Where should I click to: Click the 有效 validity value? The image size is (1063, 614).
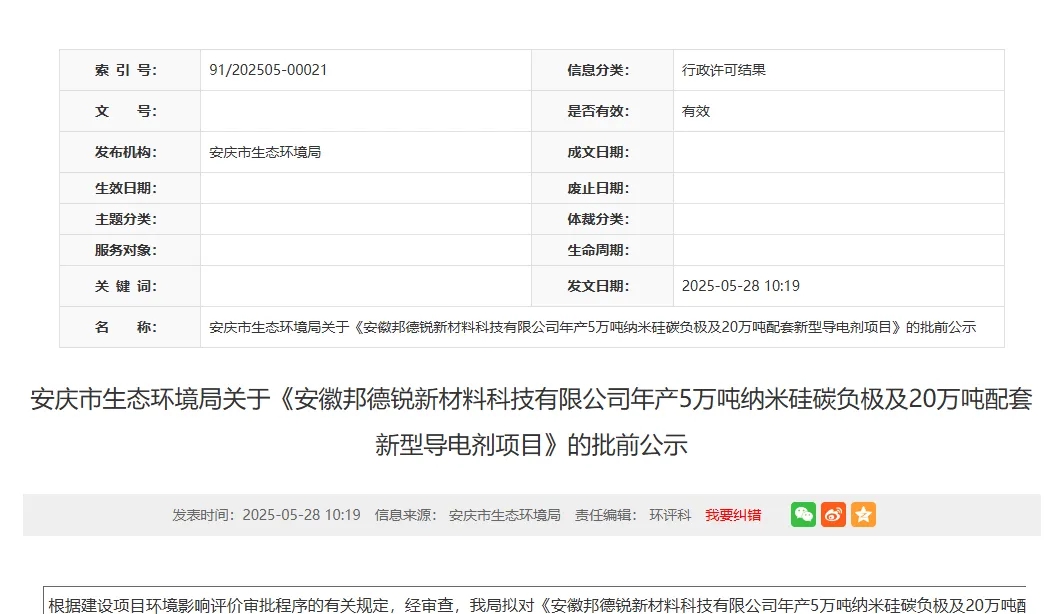[x=696, y=111]
